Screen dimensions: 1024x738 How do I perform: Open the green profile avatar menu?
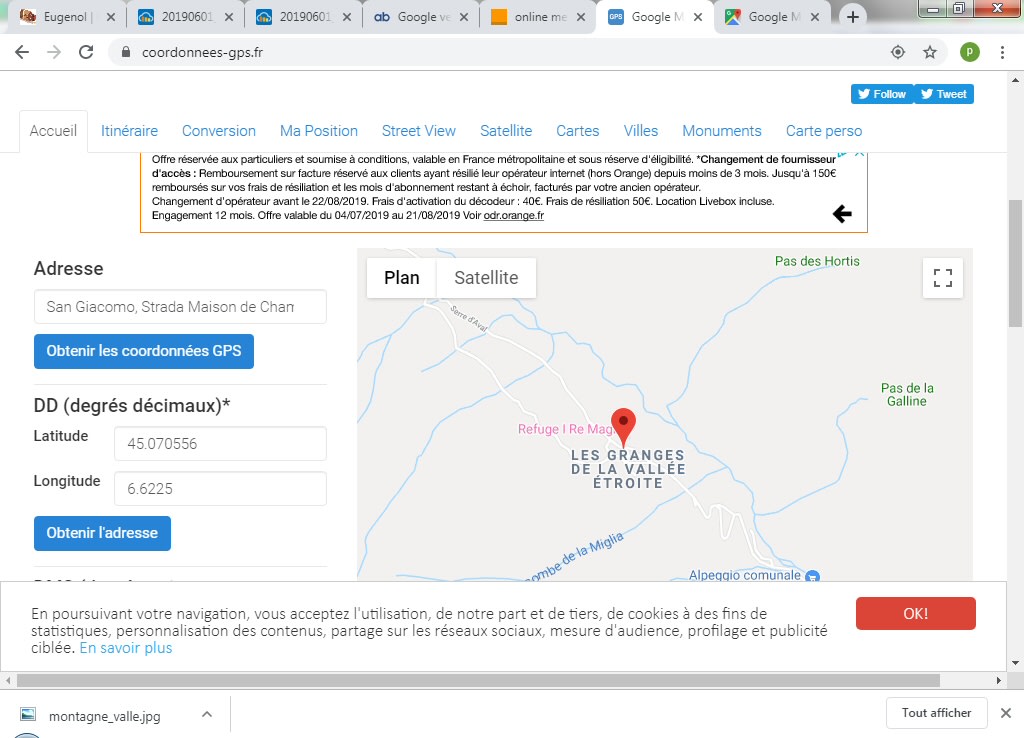pos(969,53)
